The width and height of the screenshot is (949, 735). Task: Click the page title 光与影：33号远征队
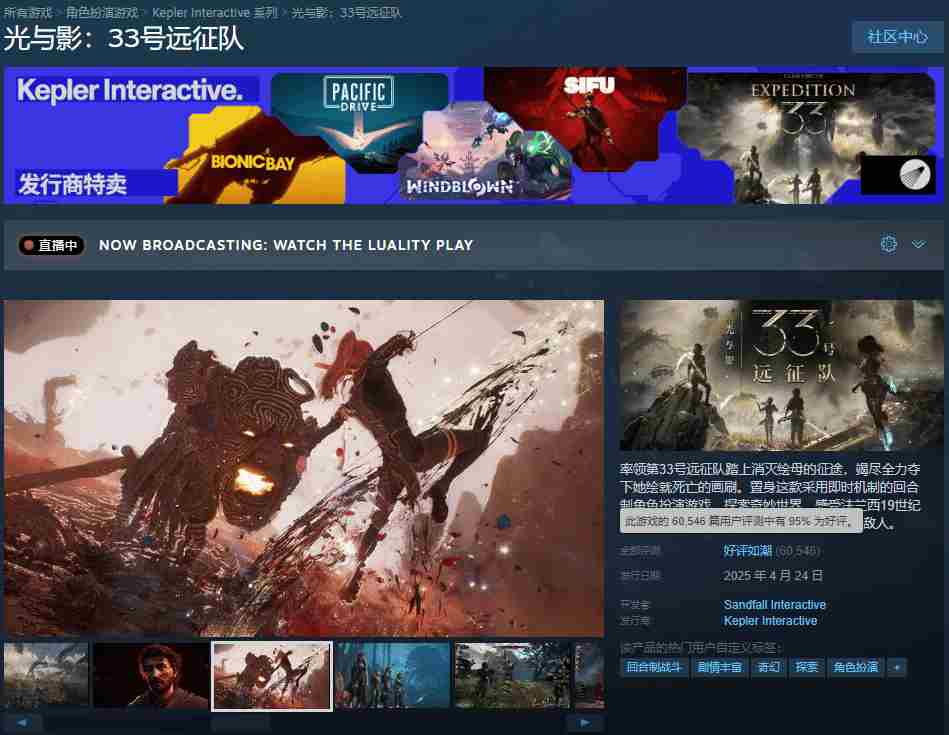124,38
